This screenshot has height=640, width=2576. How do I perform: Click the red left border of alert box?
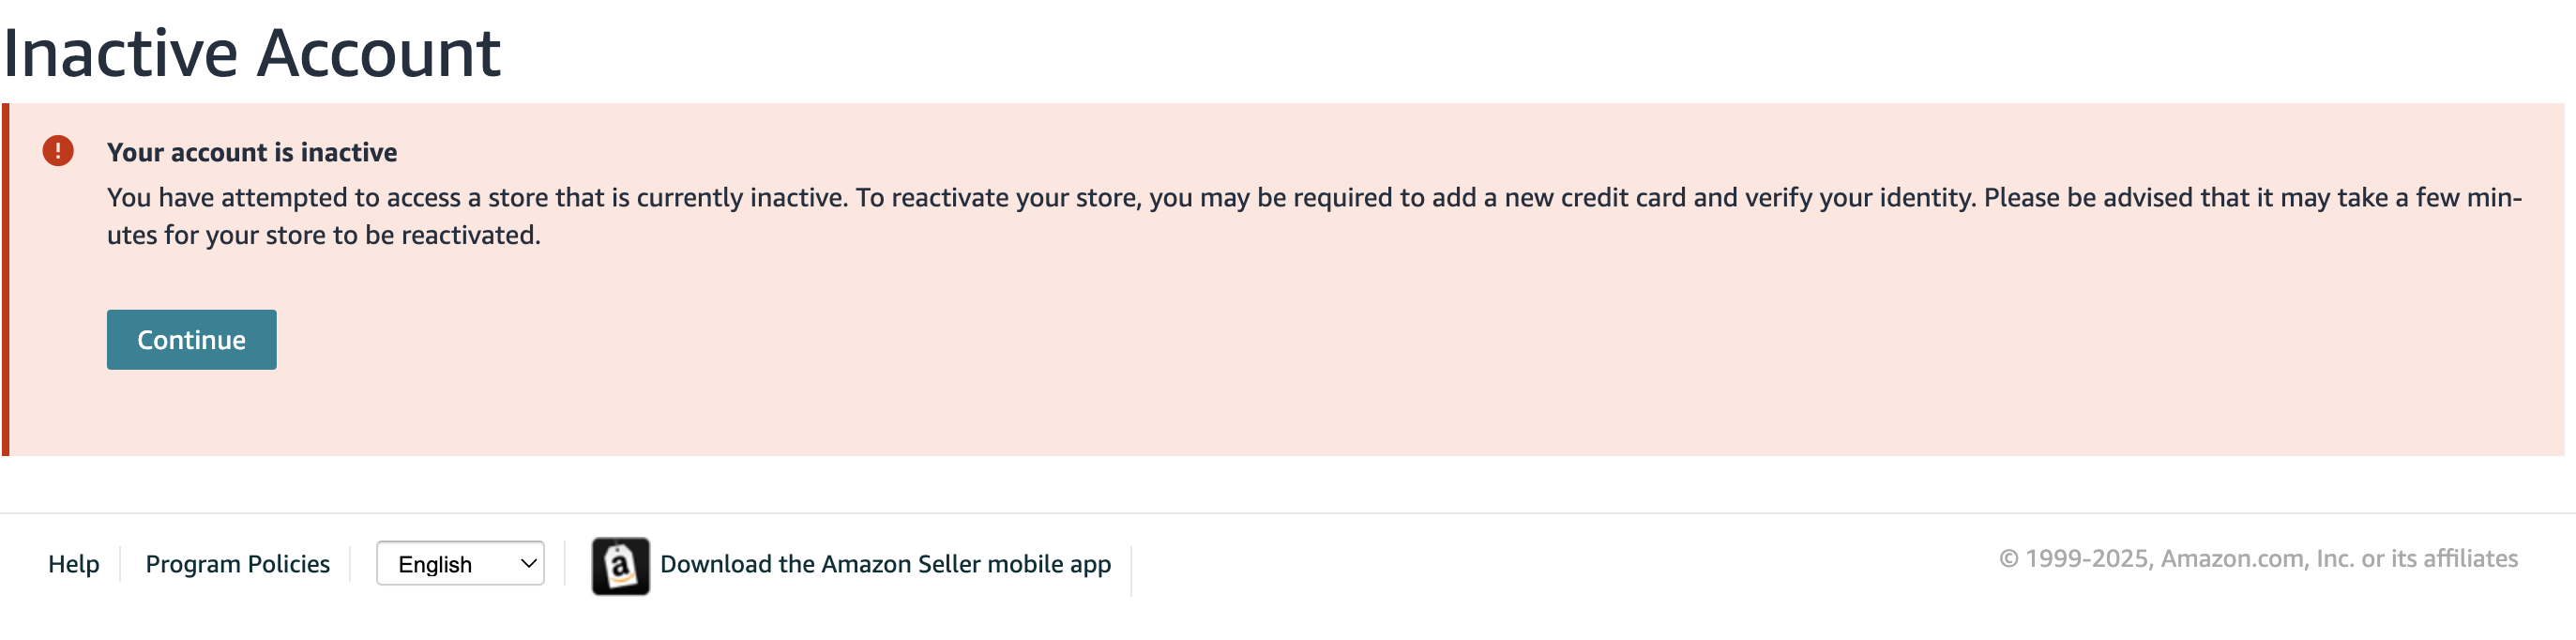tap(5, 279)
